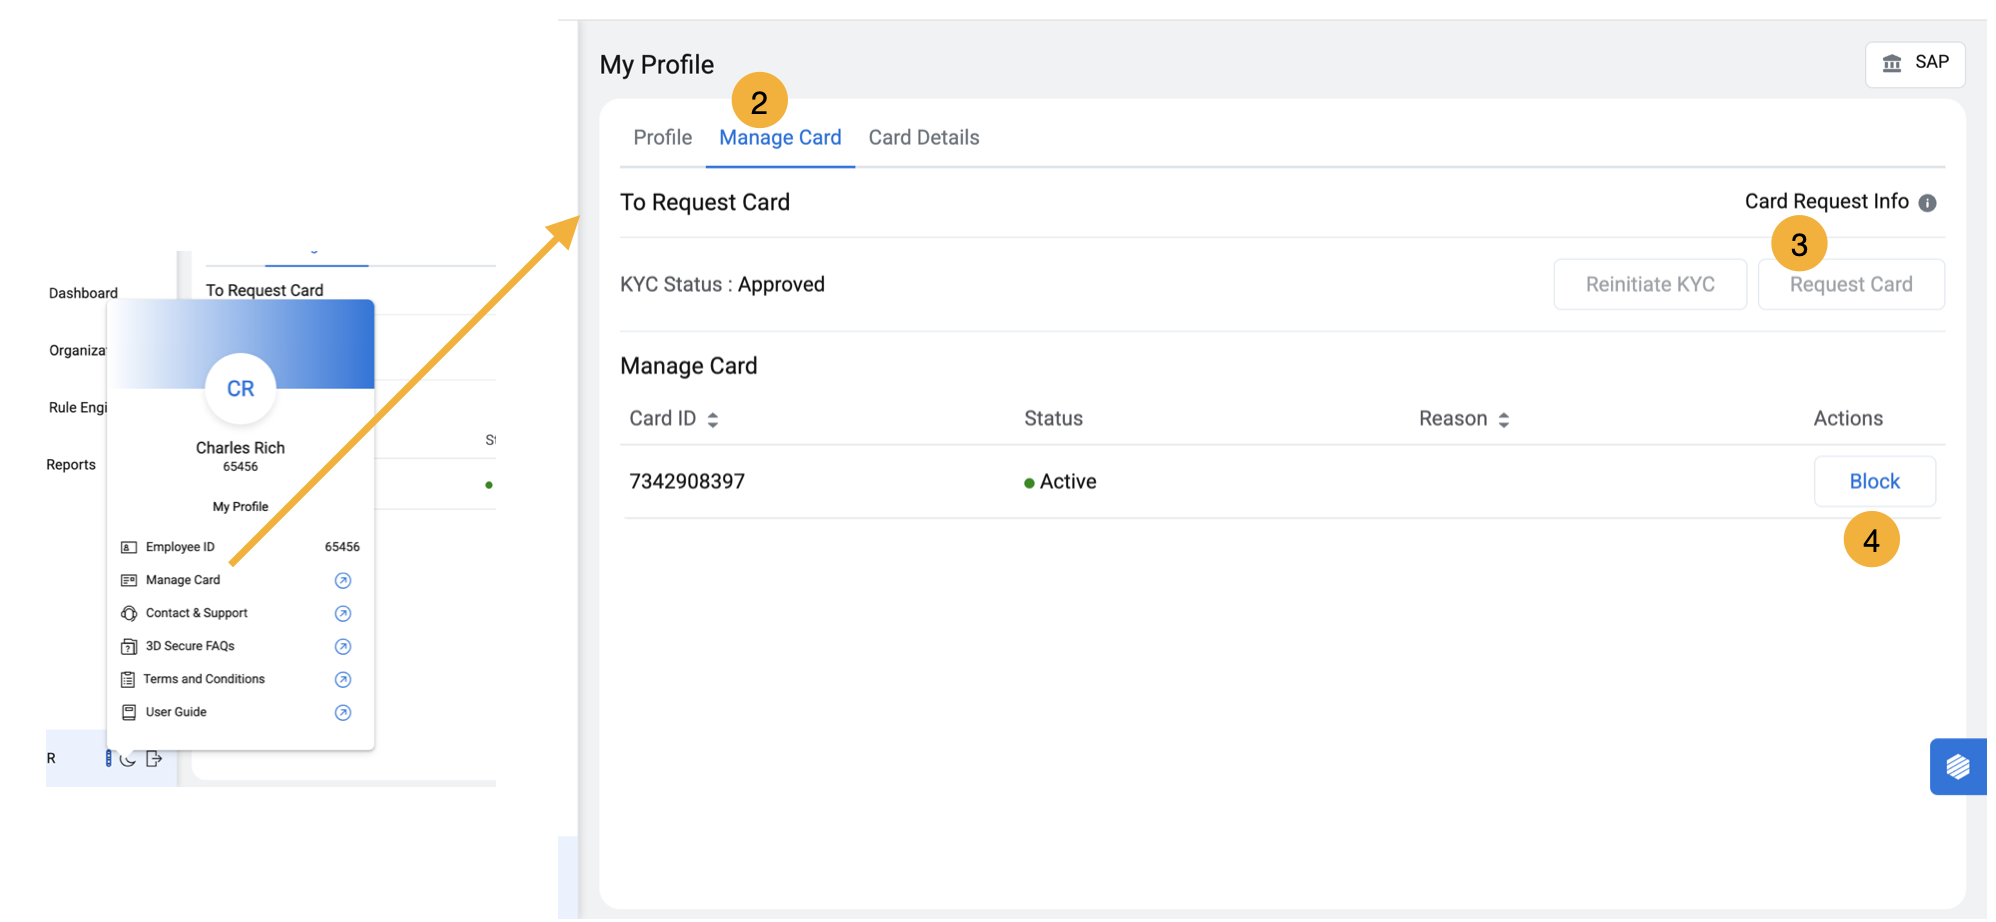The height and width of the screenshot is (922, 1996).
Task: Open Reports in the sidebar
Action: pos(71,465)
